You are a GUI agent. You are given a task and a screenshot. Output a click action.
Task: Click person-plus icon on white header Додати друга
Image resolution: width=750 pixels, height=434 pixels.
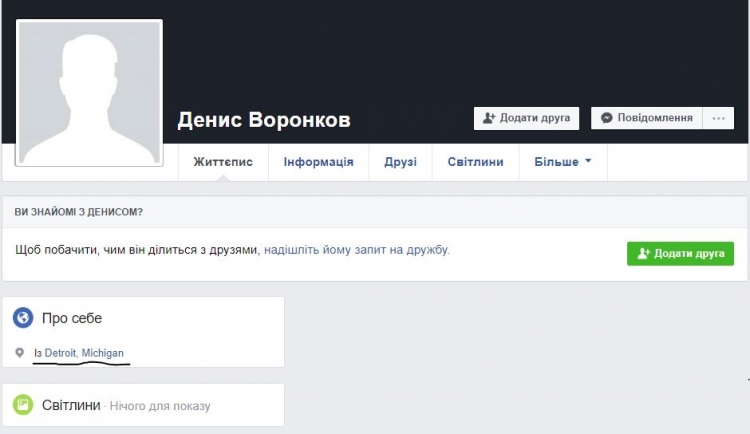489,118
